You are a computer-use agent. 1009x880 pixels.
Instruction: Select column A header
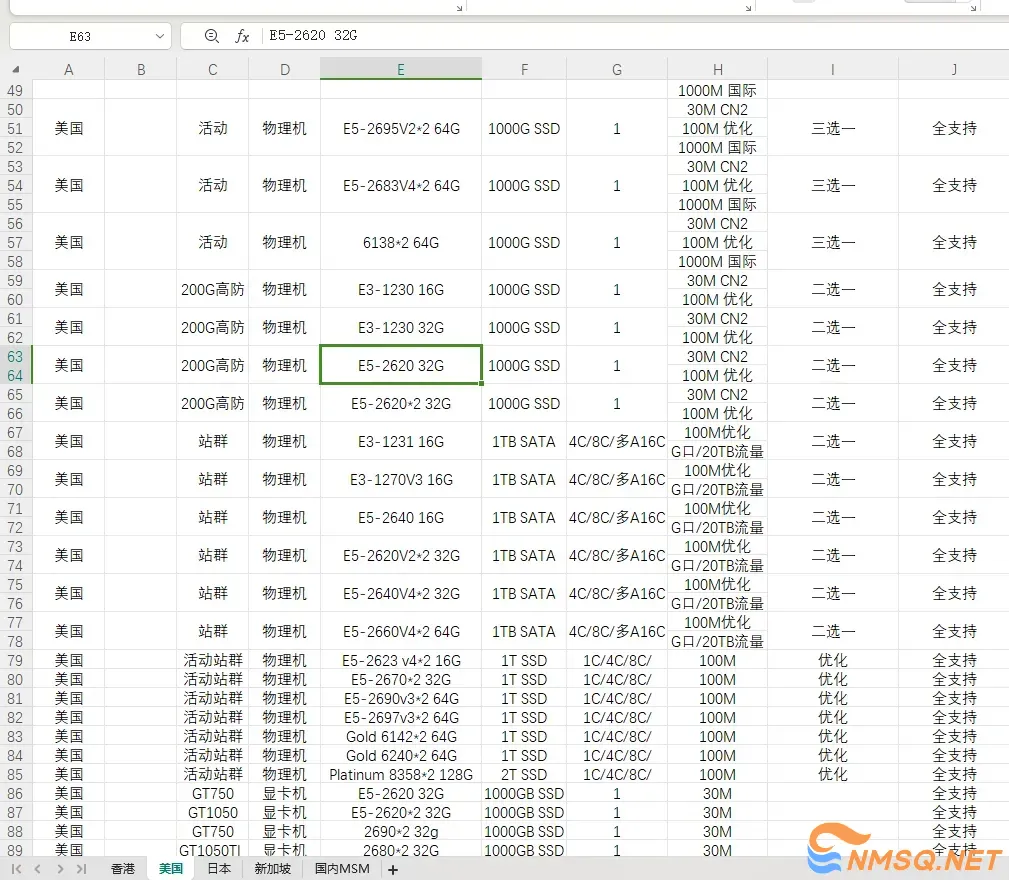(68, 69)
